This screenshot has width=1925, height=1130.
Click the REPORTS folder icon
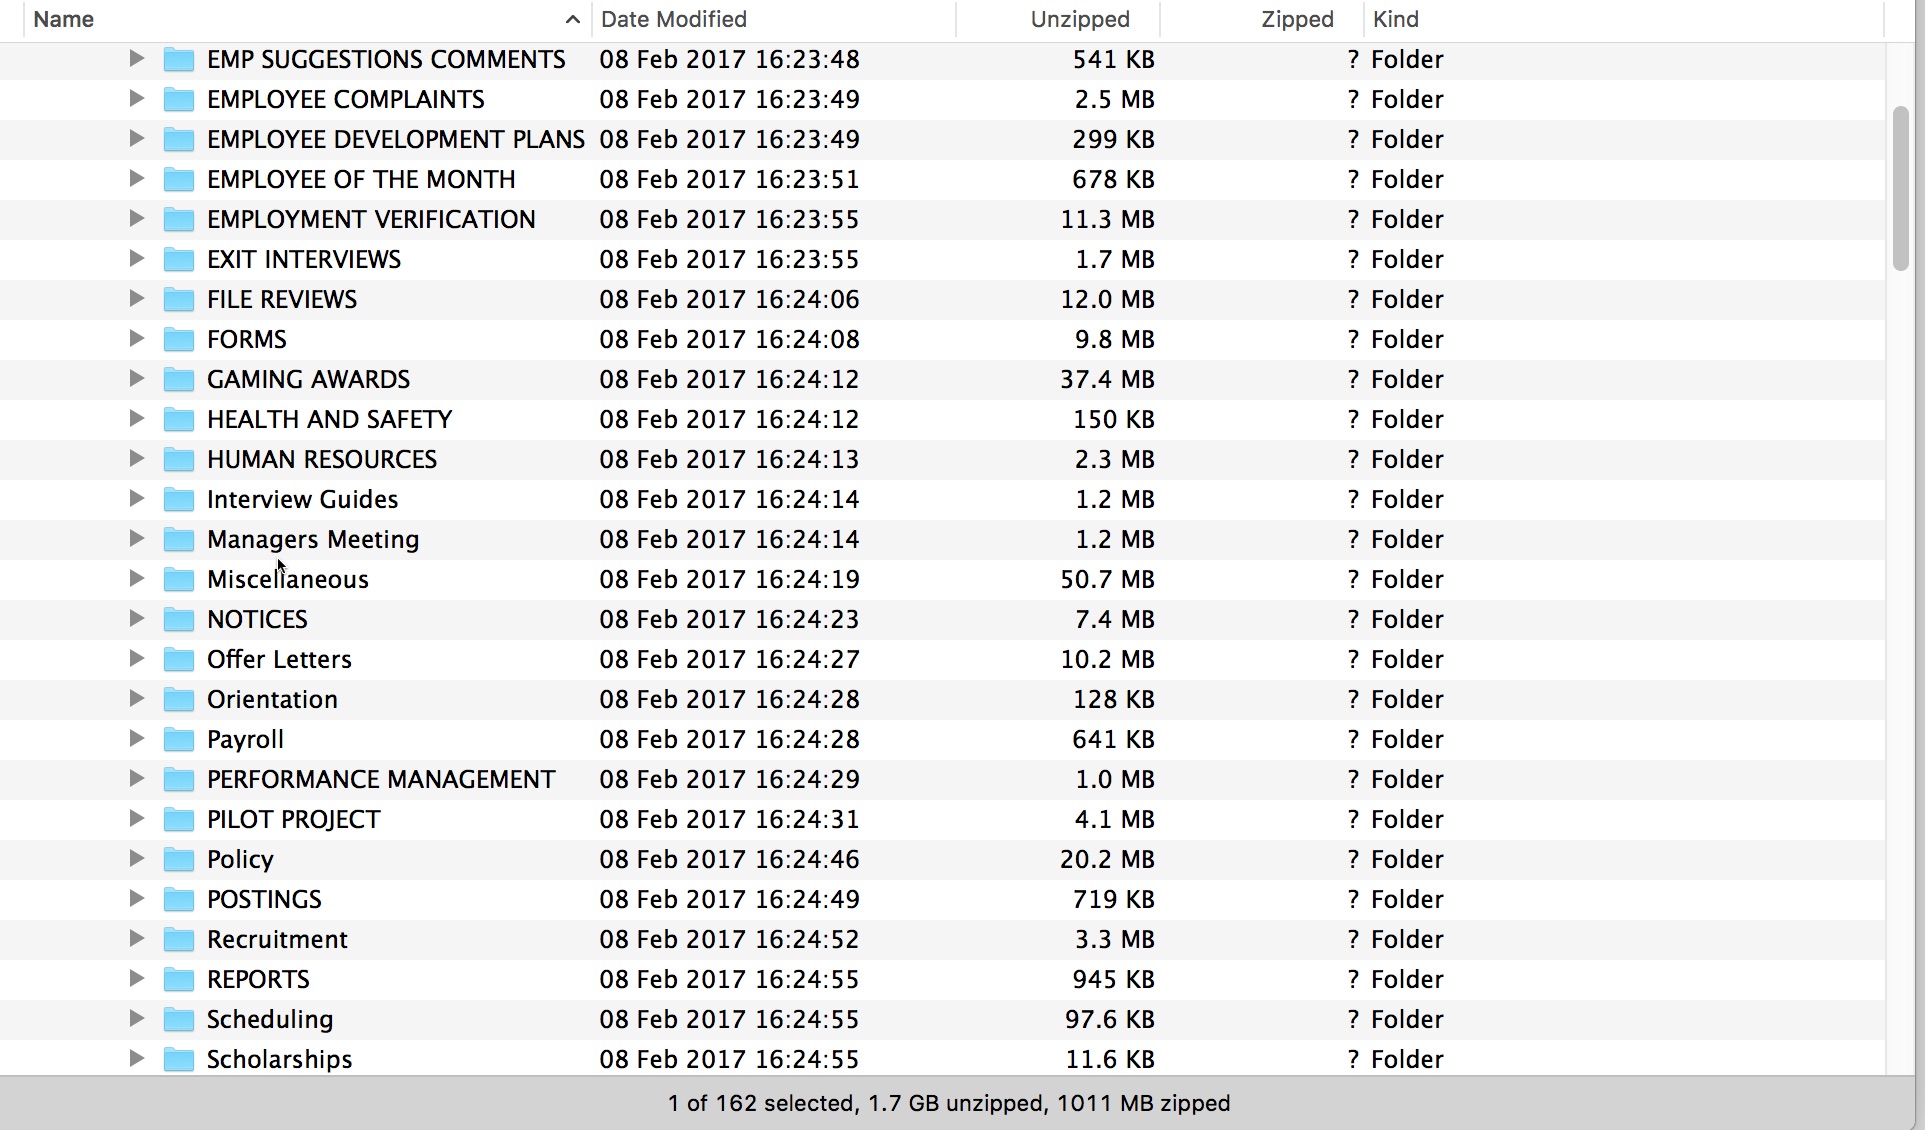pyautogui.click(x=179, y=980)
